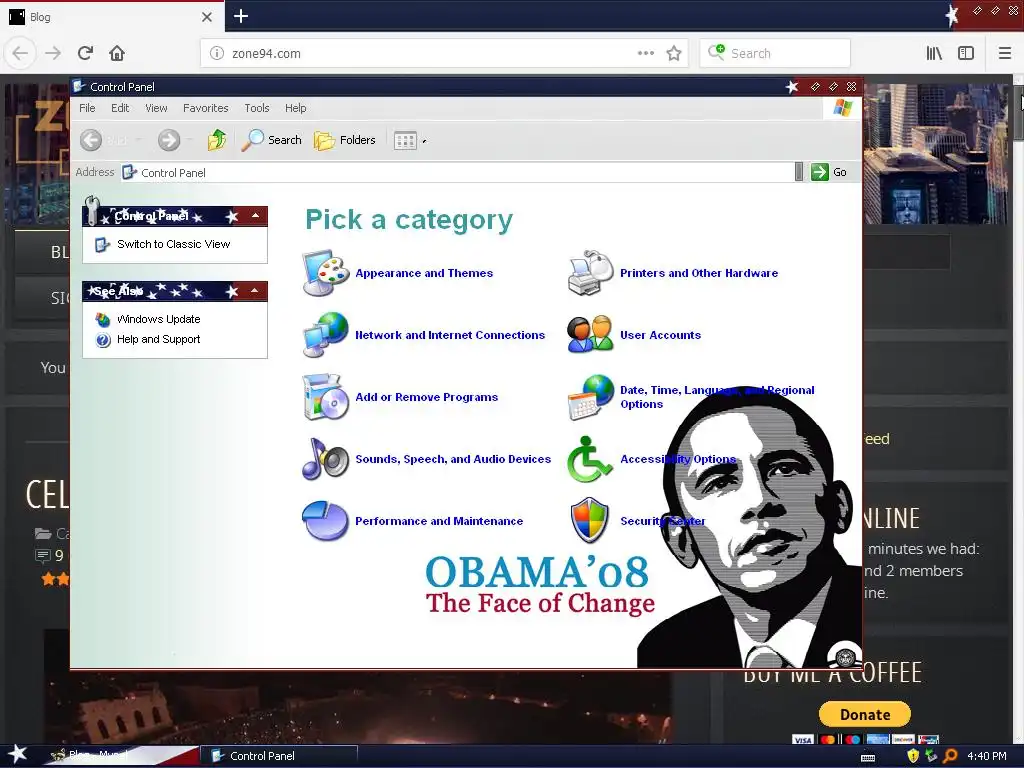Collapse the Control Panel sidebar section
This screenshot has height=768, width=1024.
pyautogui.click(x=255, y=216)
